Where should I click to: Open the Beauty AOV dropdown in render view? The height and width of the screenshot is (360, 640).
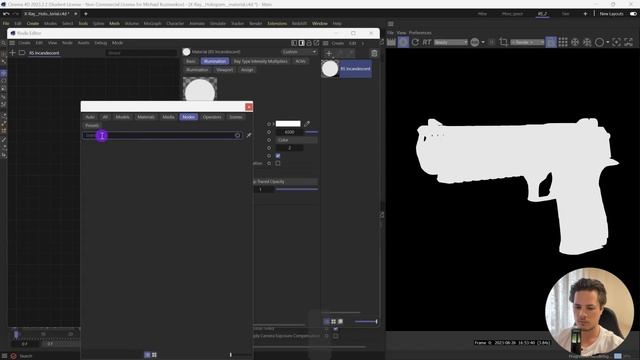(451, 42)
